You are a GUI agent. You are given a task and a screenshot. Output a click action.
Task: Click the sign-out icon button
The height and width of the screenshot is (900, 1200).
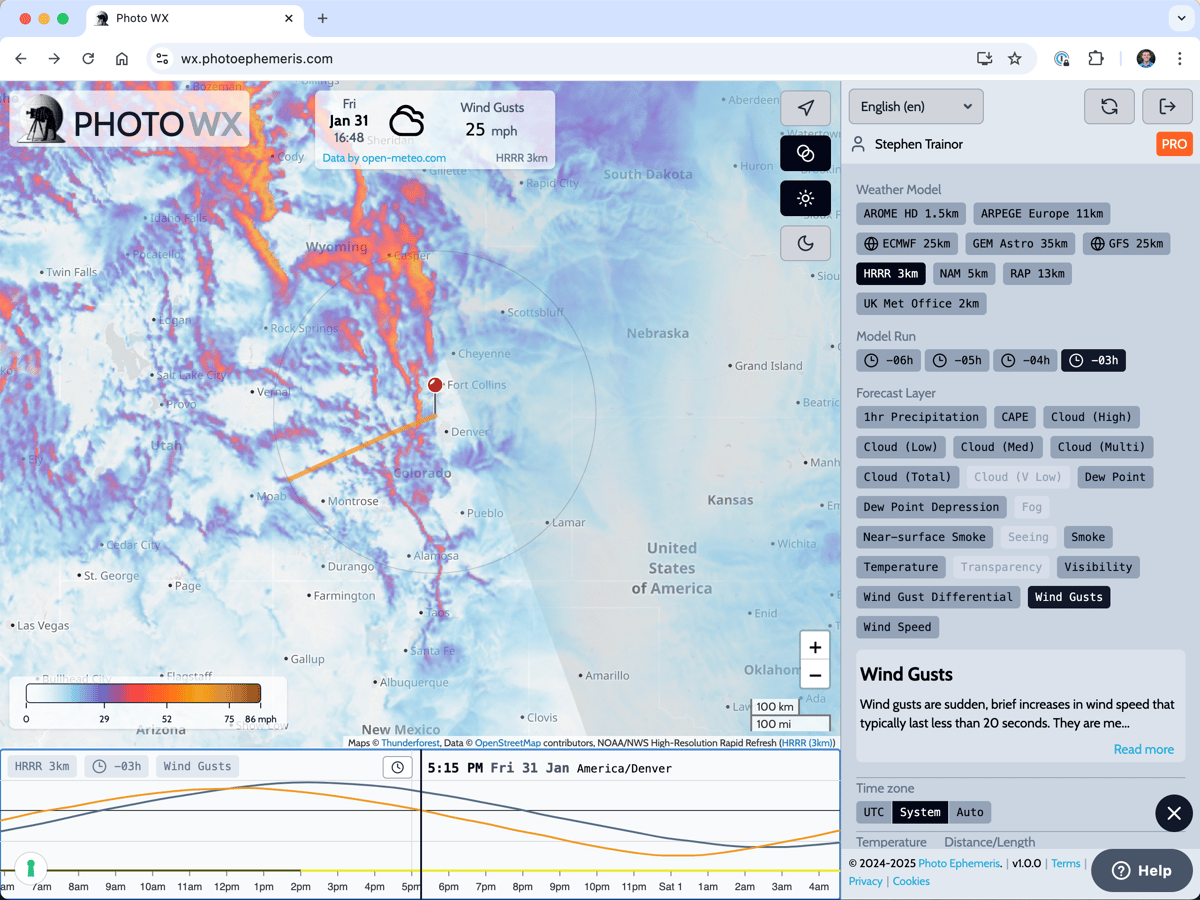tap(1167, 107)
